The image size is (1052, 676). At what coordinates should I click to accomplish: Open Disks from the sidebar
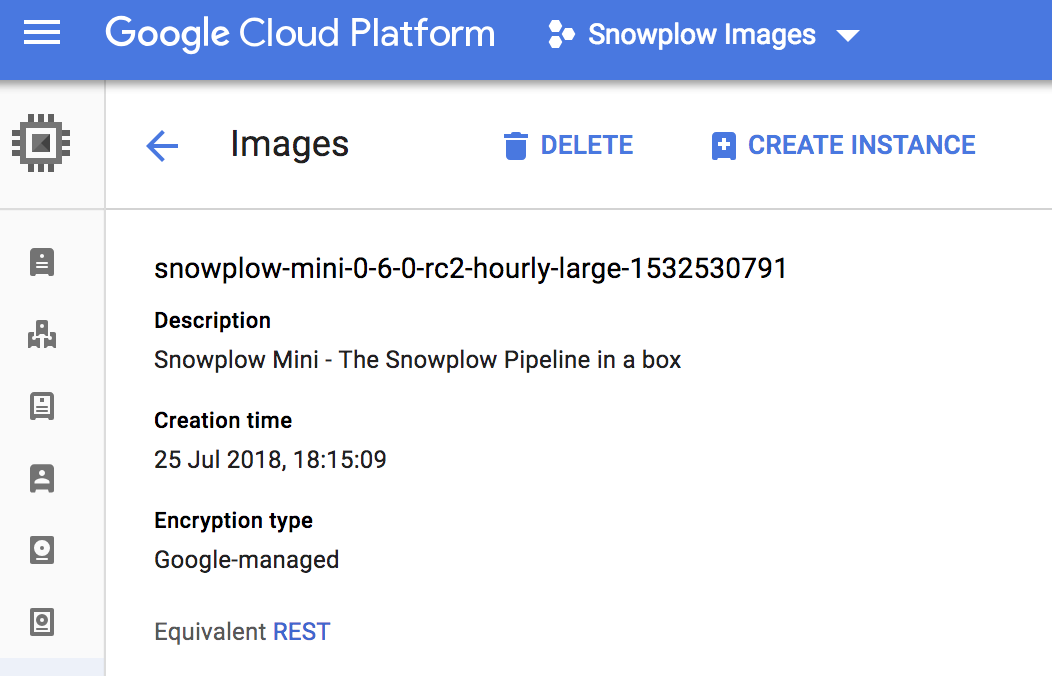click(x=42, y=550)
